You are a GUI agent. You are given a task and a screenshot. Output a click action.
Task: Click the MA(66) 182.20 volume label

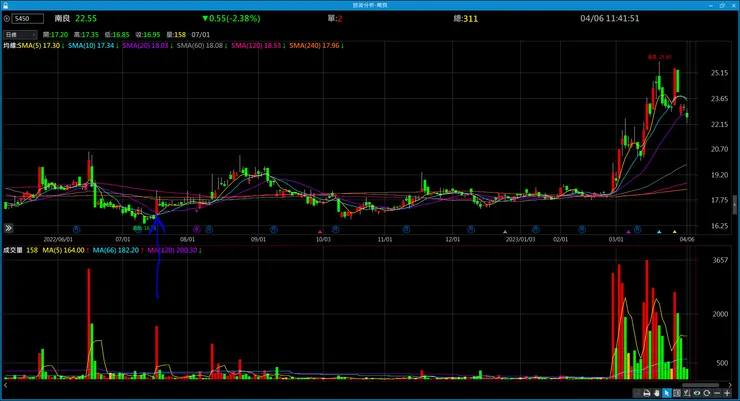pos(118,250)
